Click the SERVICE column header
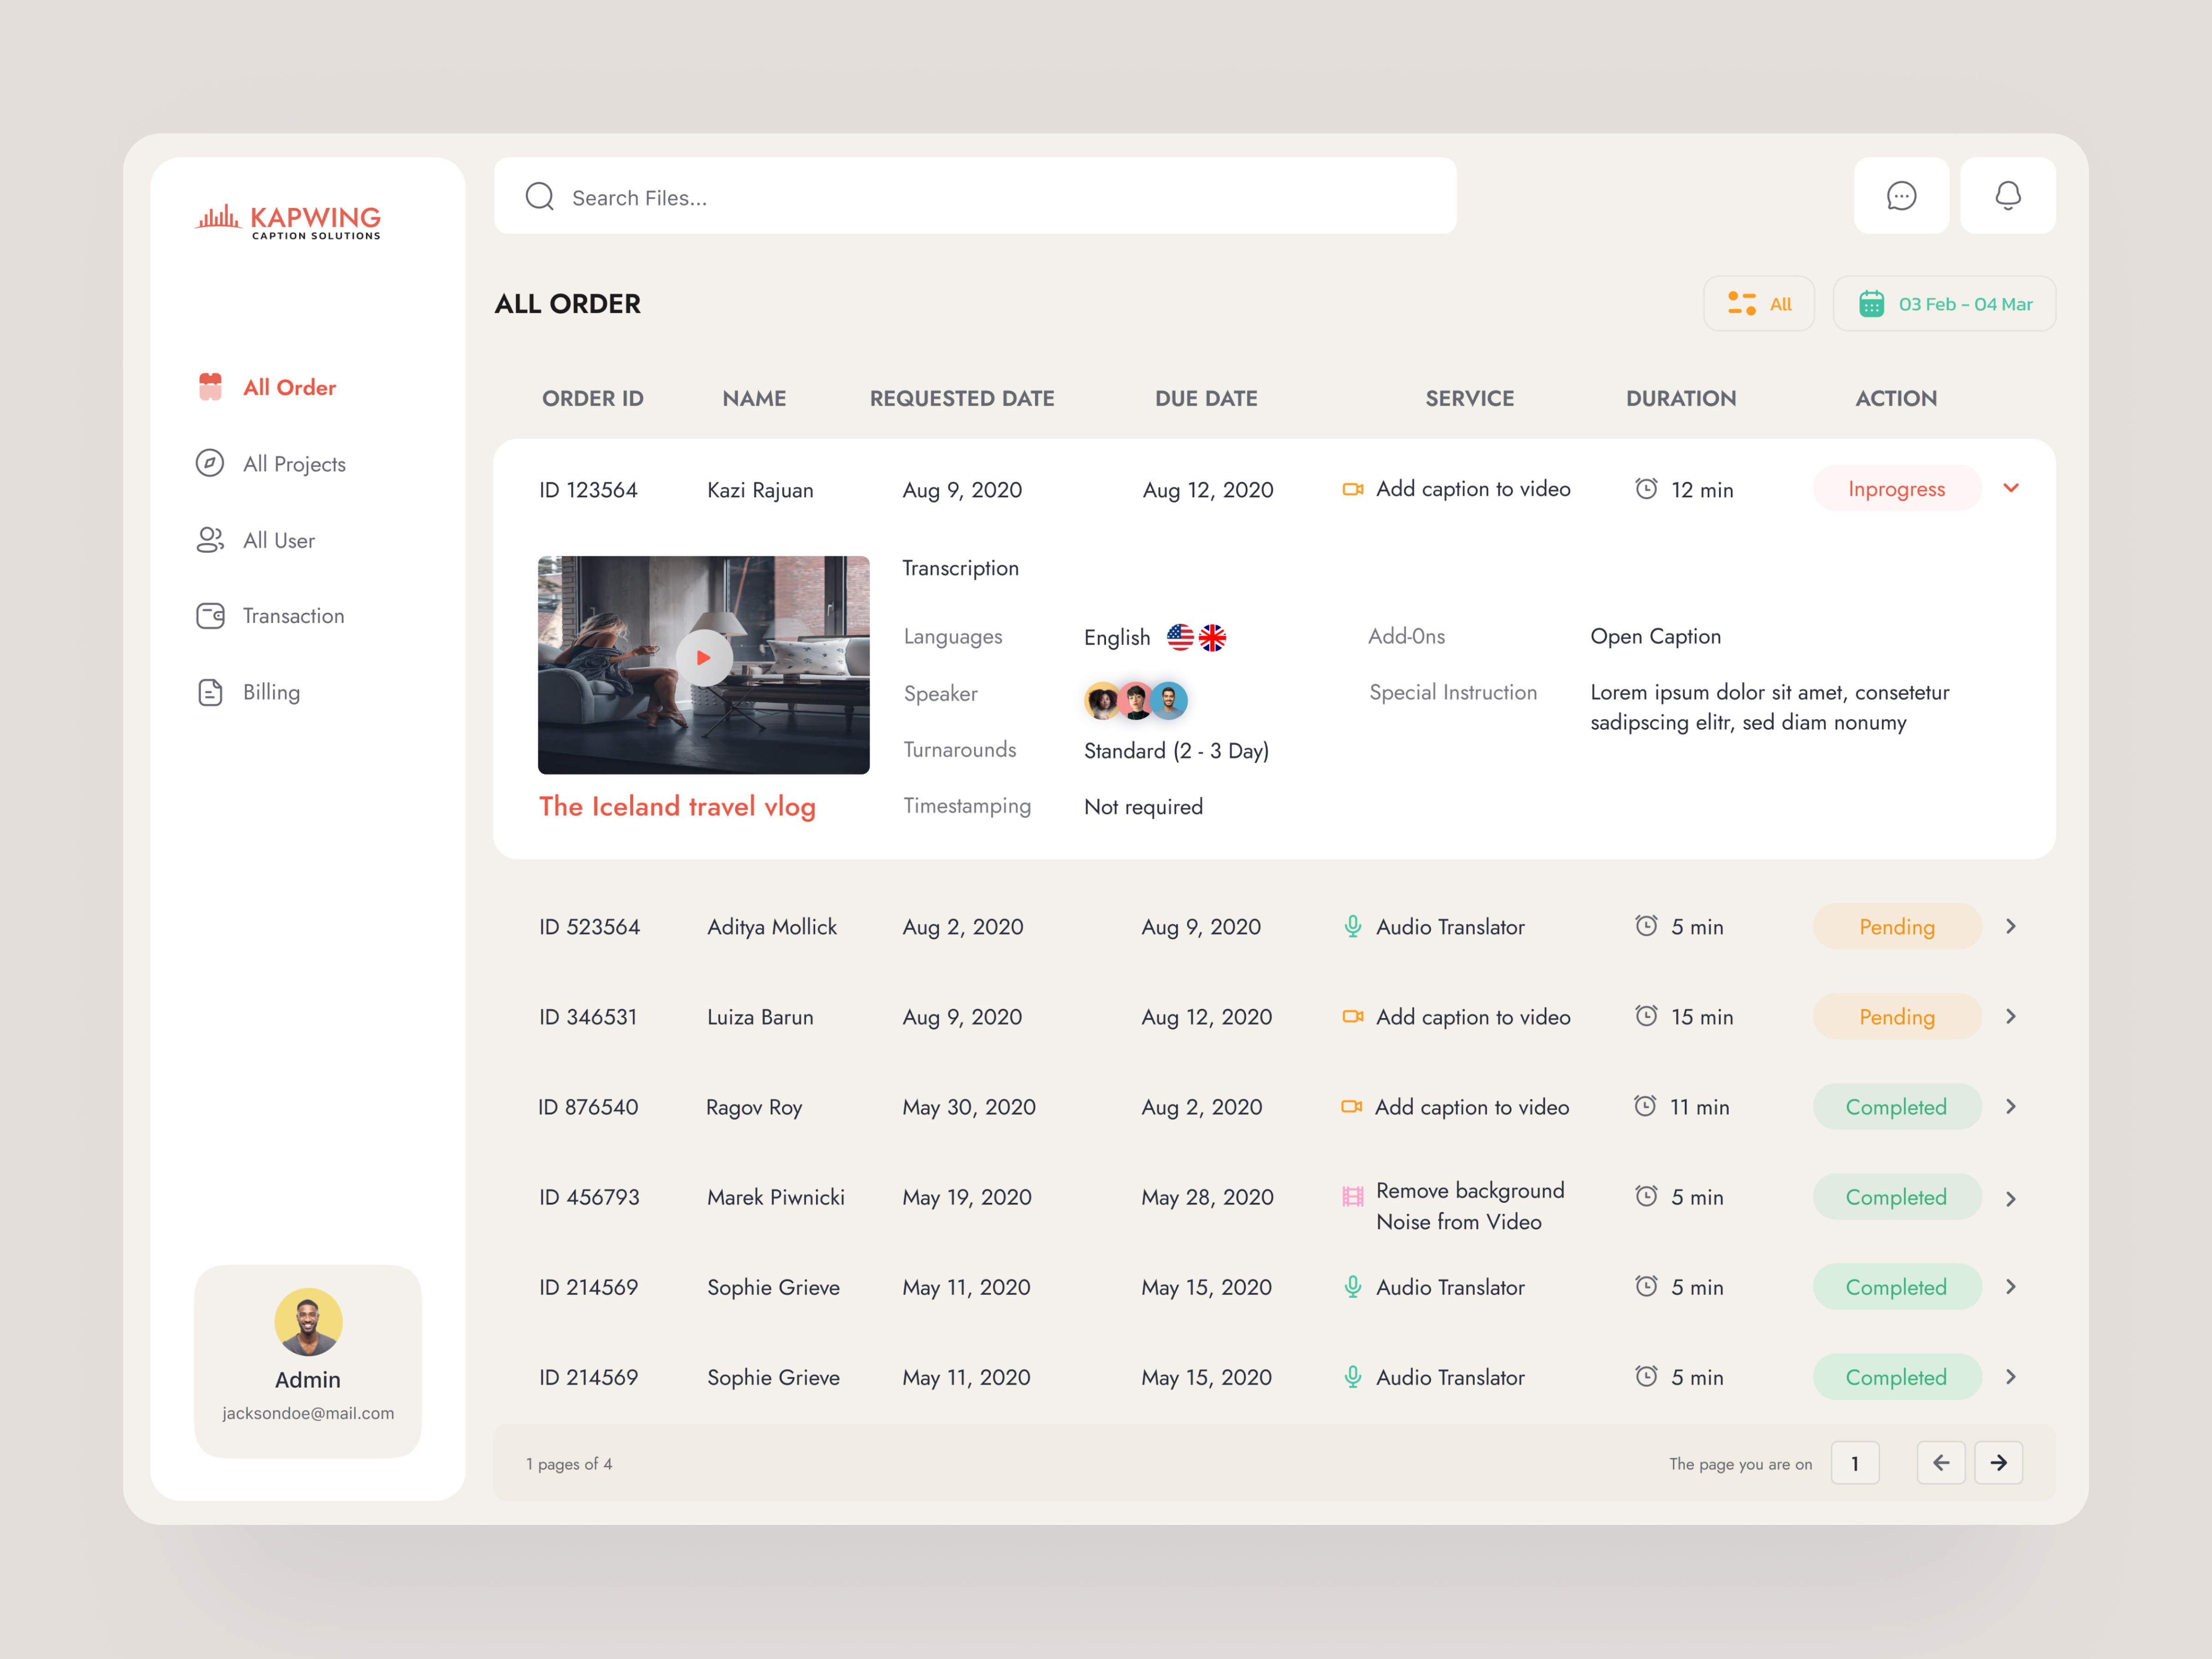 1469,398
